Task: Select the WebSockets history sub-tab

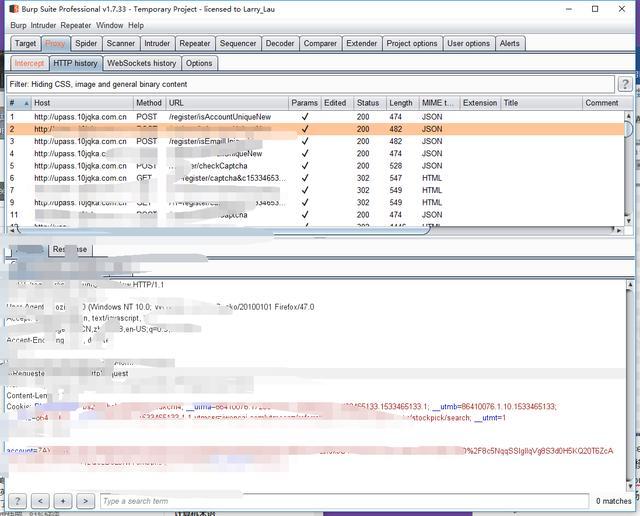Action: coord(142,63)
